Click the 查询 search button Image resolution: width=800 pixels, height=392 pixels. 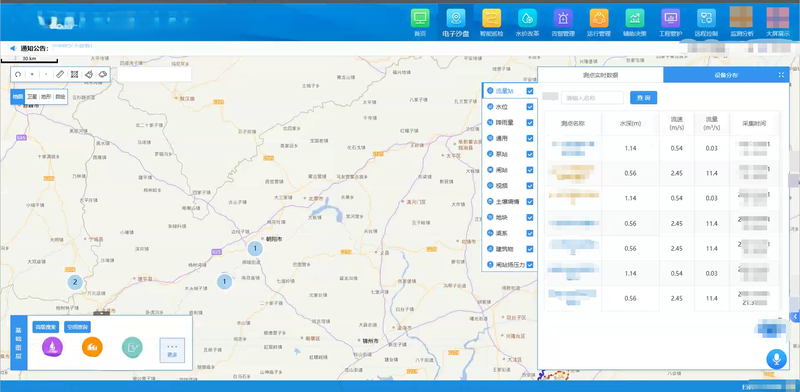pyautogui.click(x=643, y=97)
